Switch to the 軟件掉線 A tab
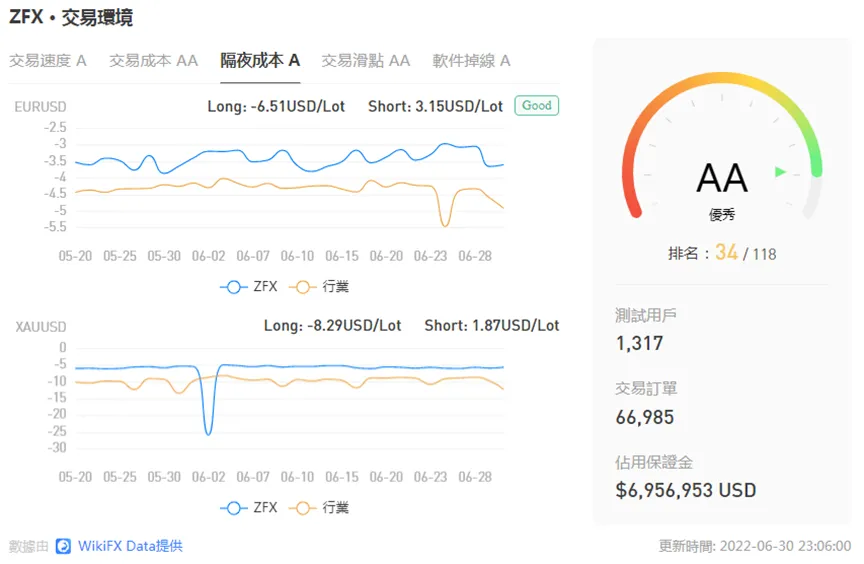Screen dimensions: 864x564 [x=471, y=61]
